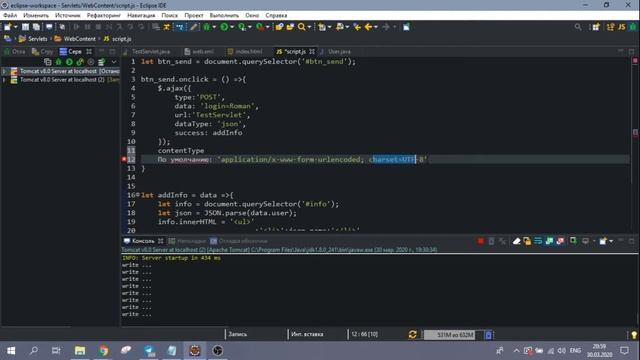Open Windows Start menu
The height and width of the screenshot is (360, 640).
[x=11, y=350]
